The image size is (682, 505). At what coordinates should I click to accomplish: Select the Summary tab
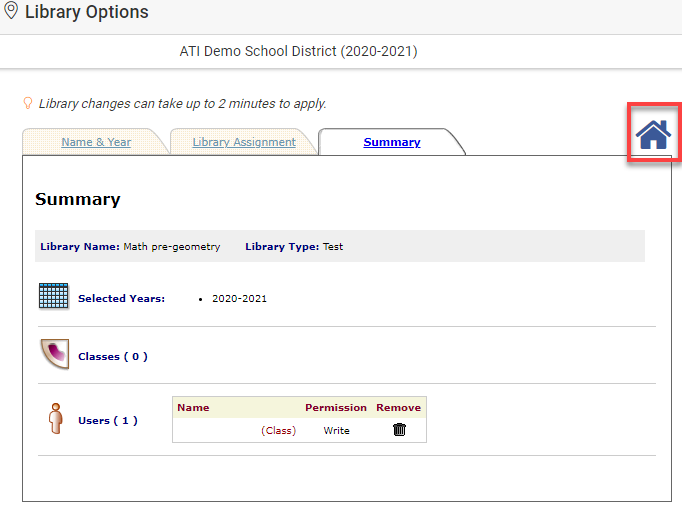click(391, 142)
